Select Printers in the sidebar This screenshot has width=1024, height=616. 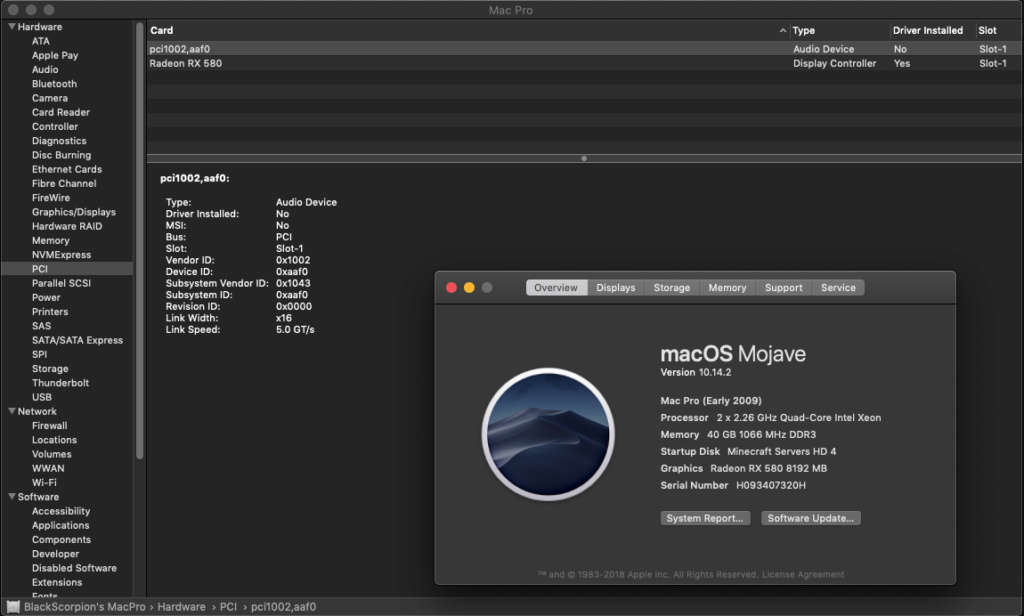(50, 312)
